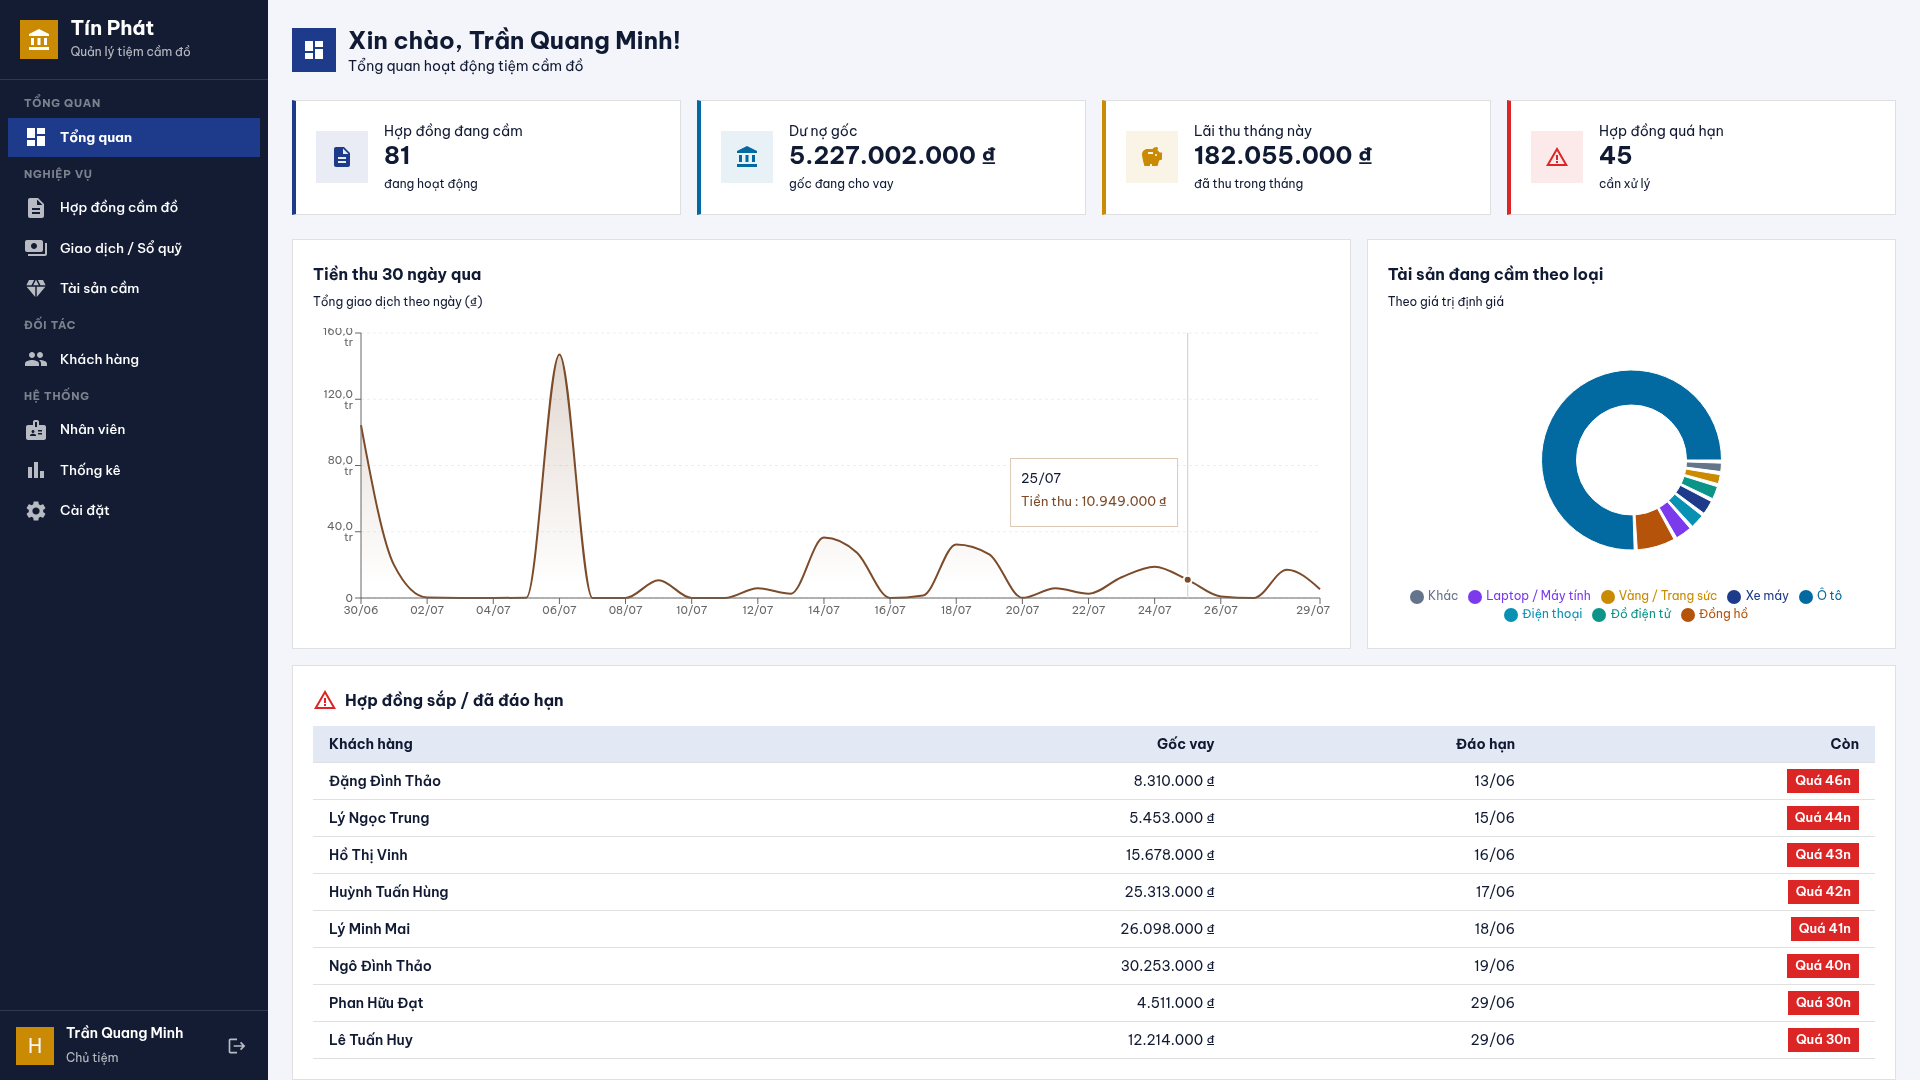
Task: Toggle the Khác legend swatch
Action: click(1416, 597)
